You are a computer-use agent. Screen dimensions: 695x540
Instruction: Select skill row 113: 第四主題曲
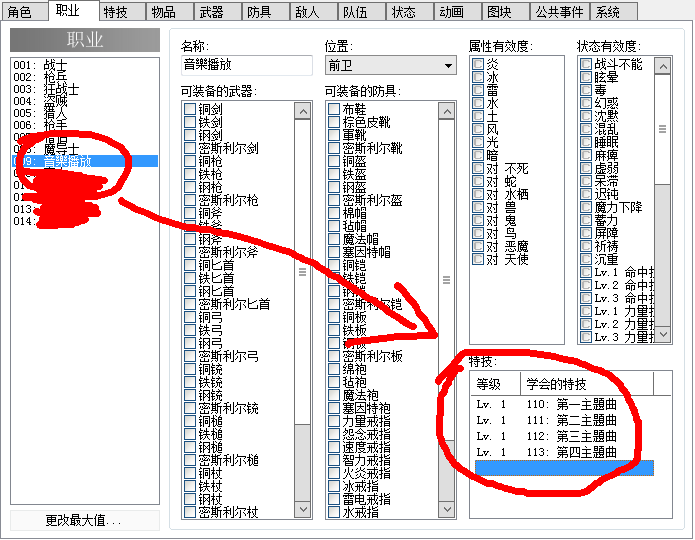coord(564,452)
